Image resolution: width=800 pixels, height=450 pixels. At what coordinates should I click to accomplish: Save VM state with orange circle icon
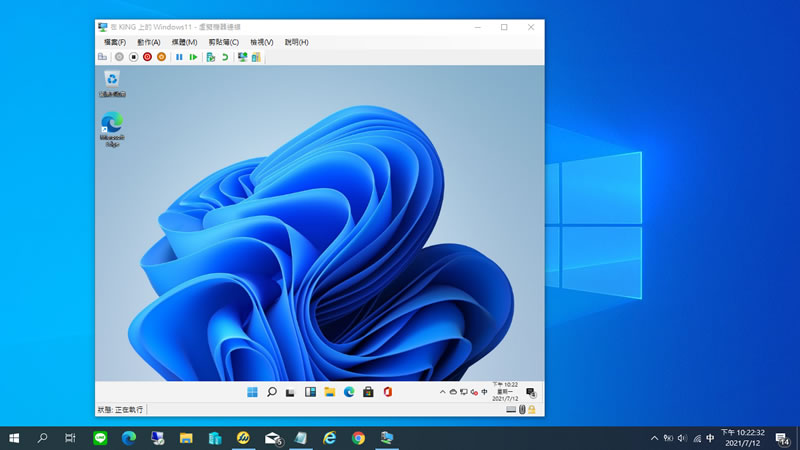coord(161,57)
